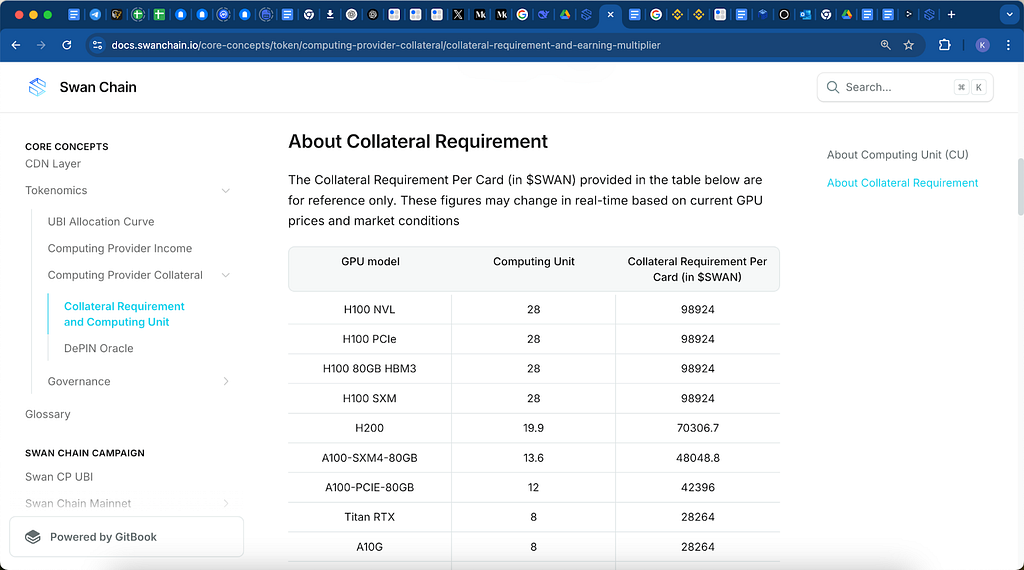The height and width of the screenshot is (570, 1024).
Task: Click the 70306.7 collateral value
Action: pyautogui.click(x=697, y=428)
